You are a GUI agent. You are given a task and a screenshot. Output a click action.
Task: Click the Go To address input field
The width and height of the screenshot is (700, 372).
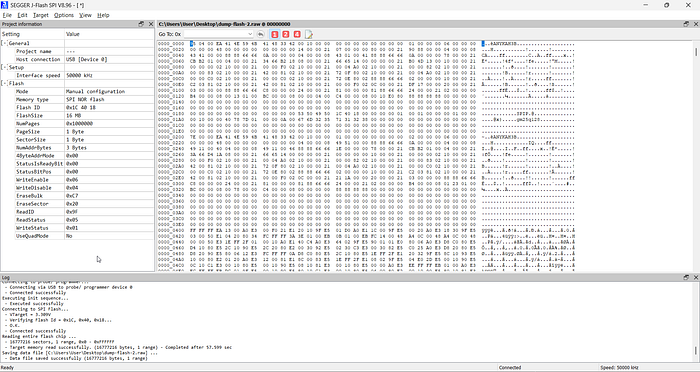pyautogui.click(x=215, y=34)
